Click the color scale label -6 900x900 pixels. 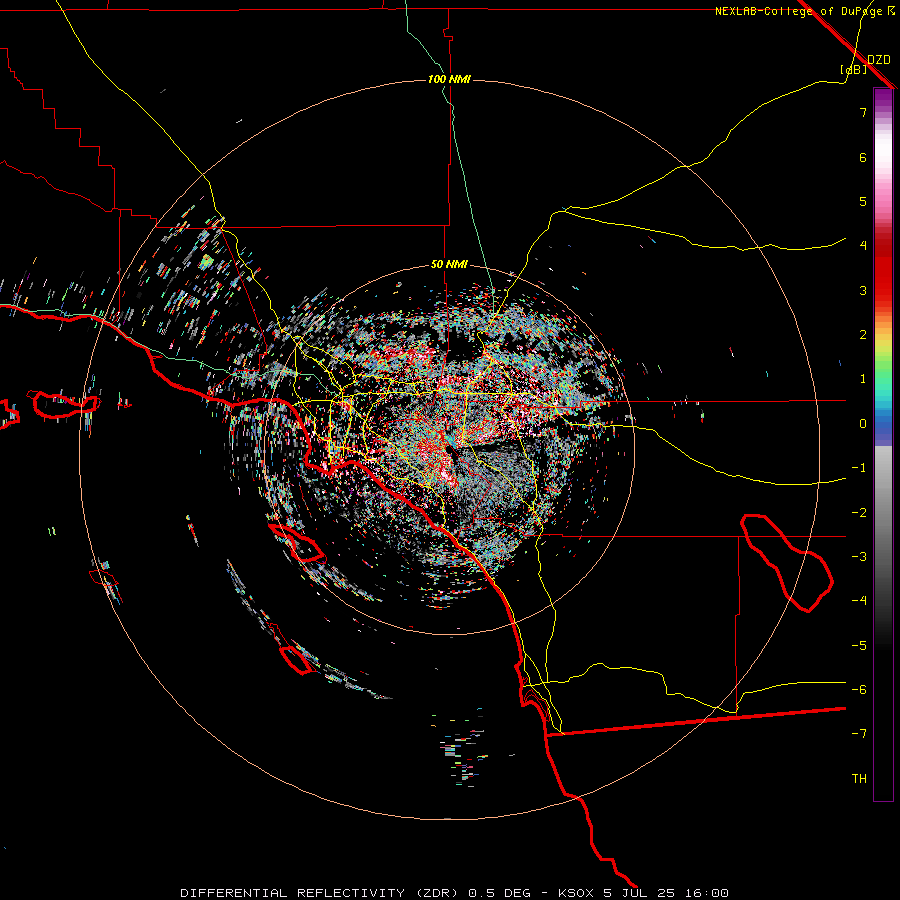tap(859, 690)
